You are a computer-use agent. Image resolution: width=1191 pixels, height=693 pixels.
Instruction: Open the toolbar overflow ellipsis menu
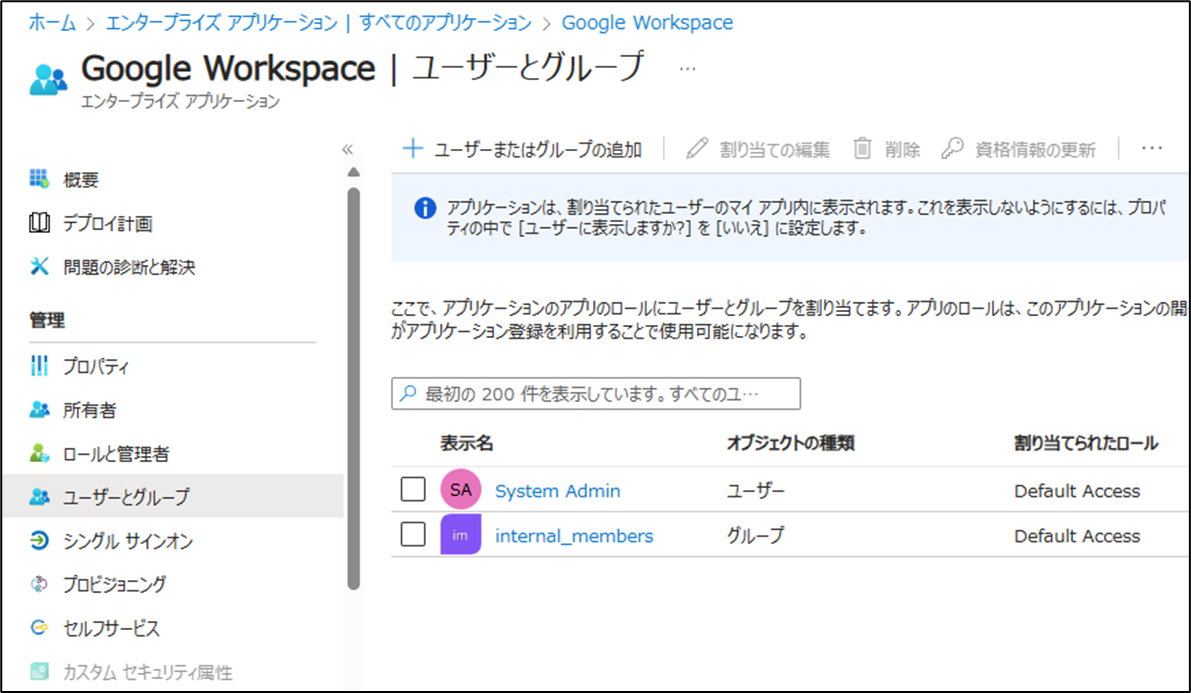(1152, 148)
